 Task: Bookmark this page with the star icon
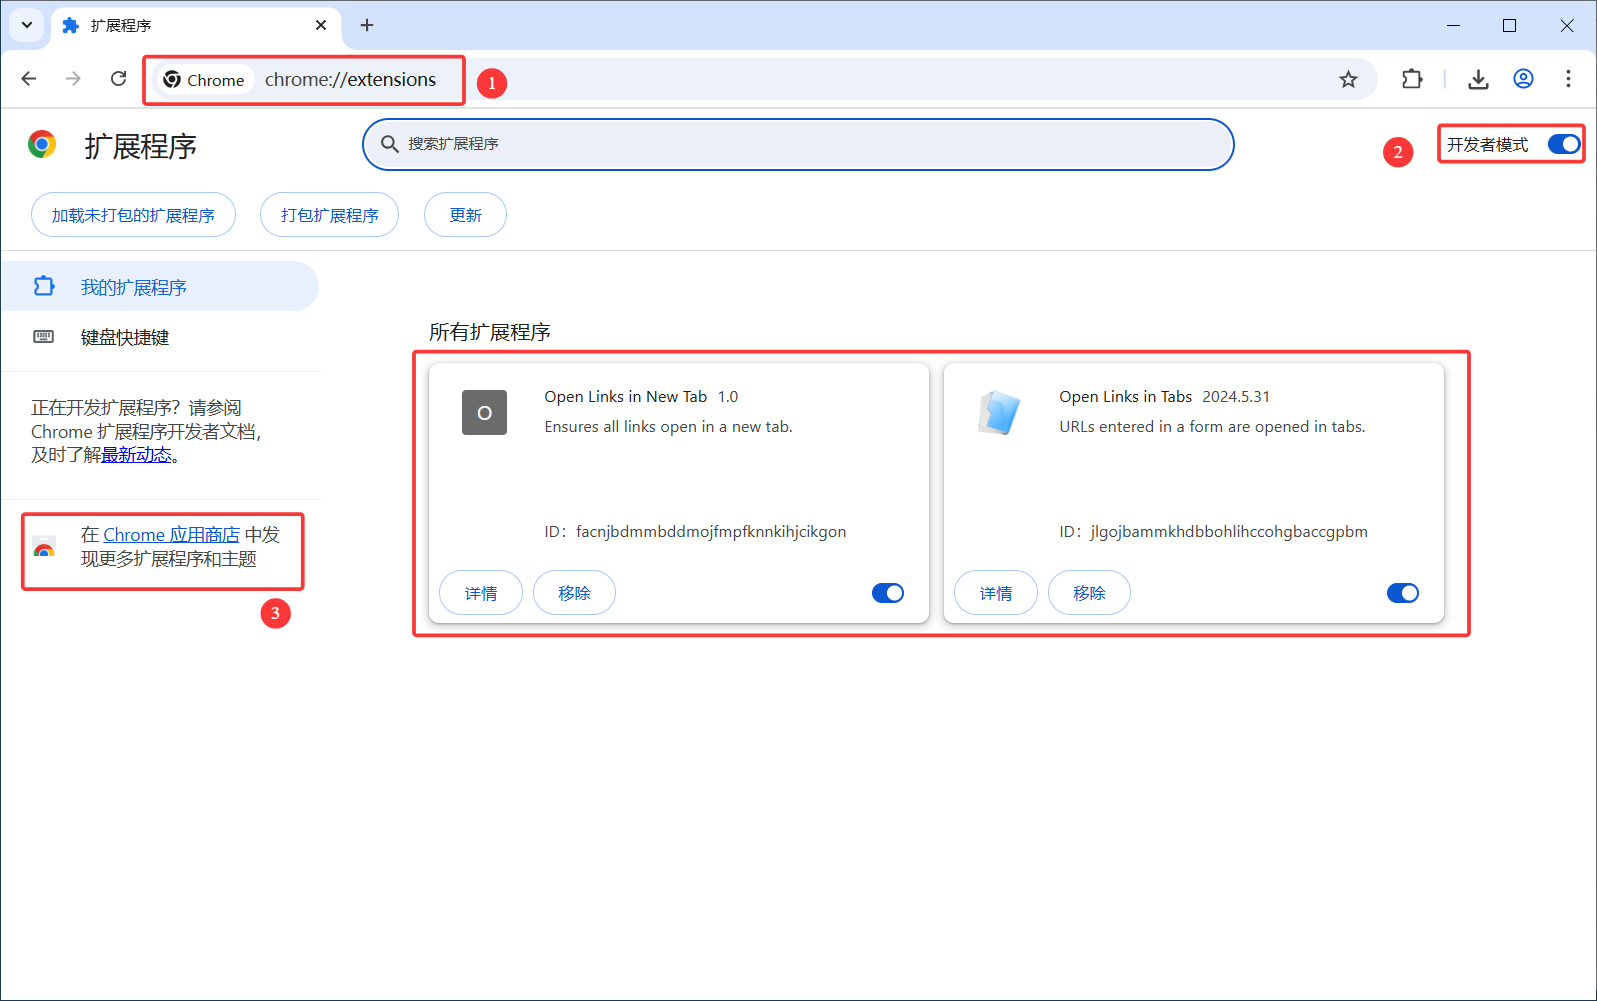coord(1348,79)
